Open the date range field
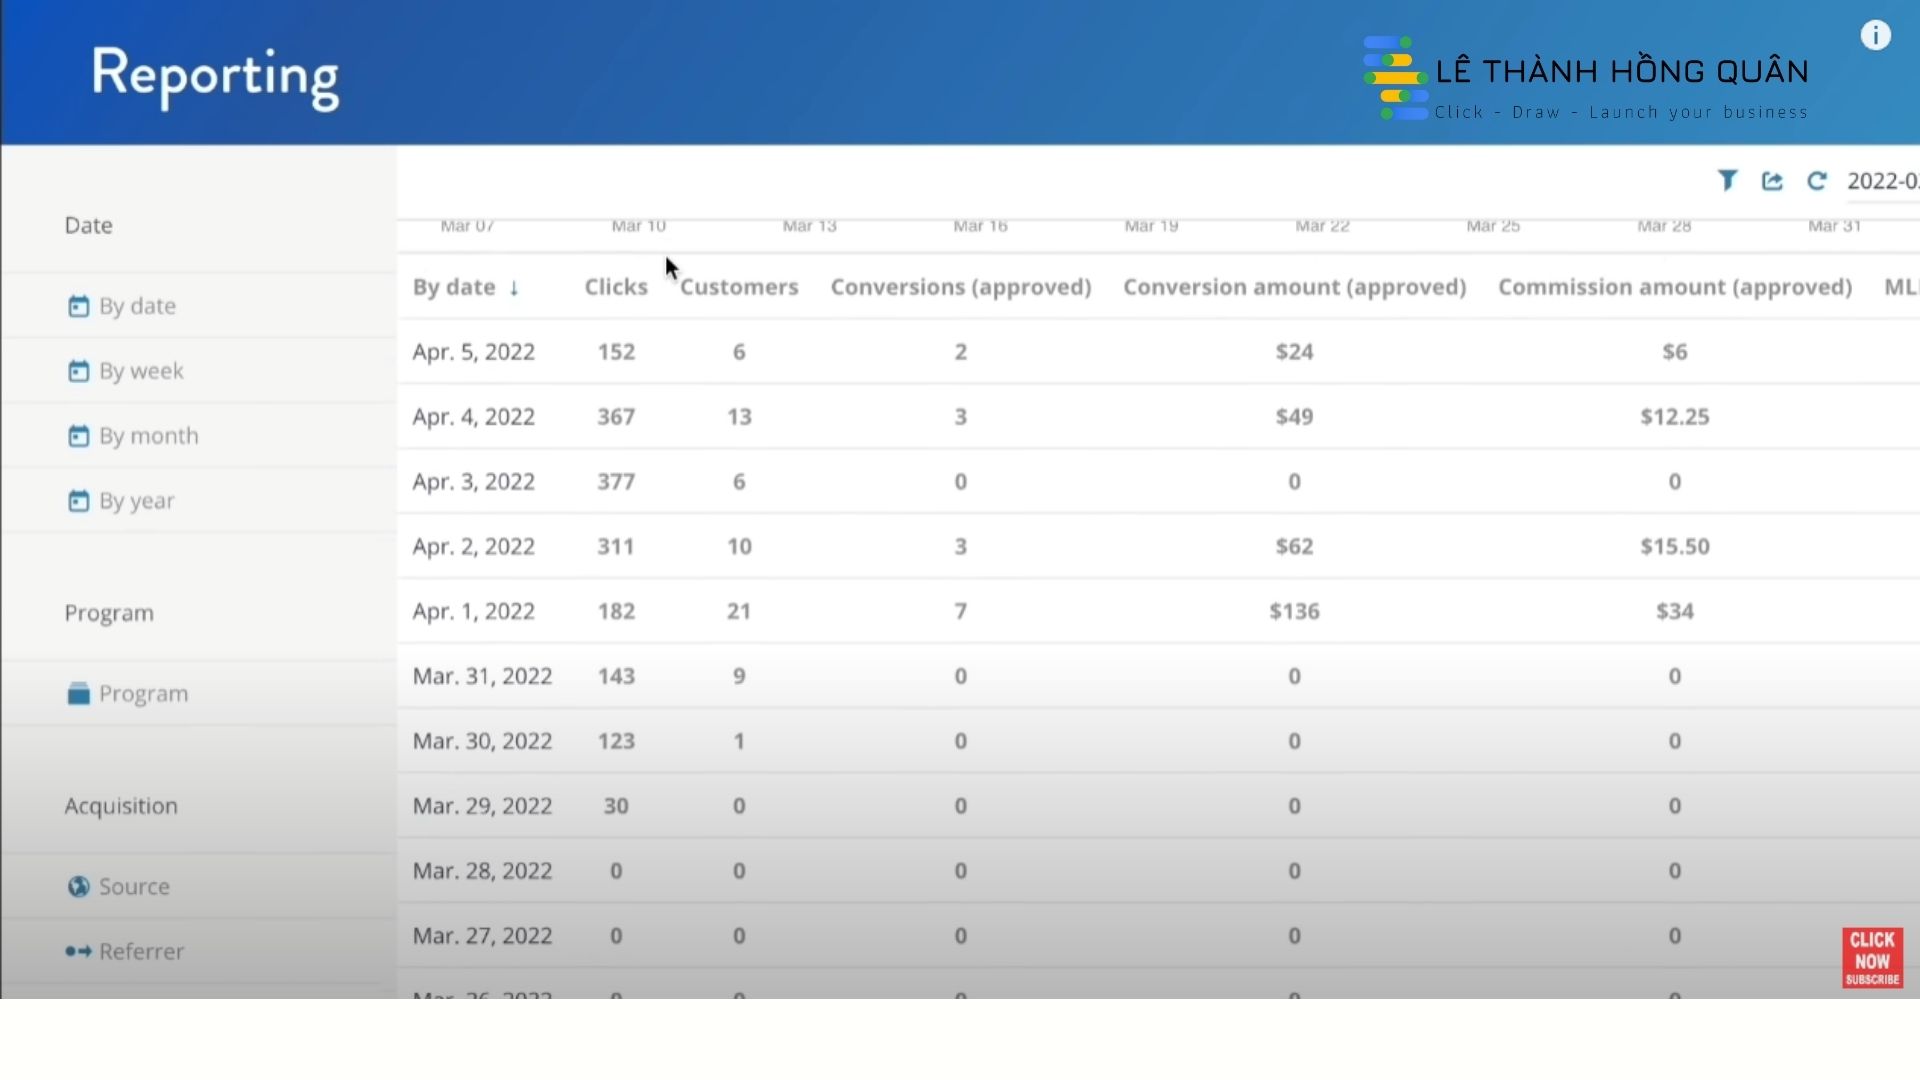Image resolution: width=1920 pixels, height=1080 pixels. [1882, 181]
